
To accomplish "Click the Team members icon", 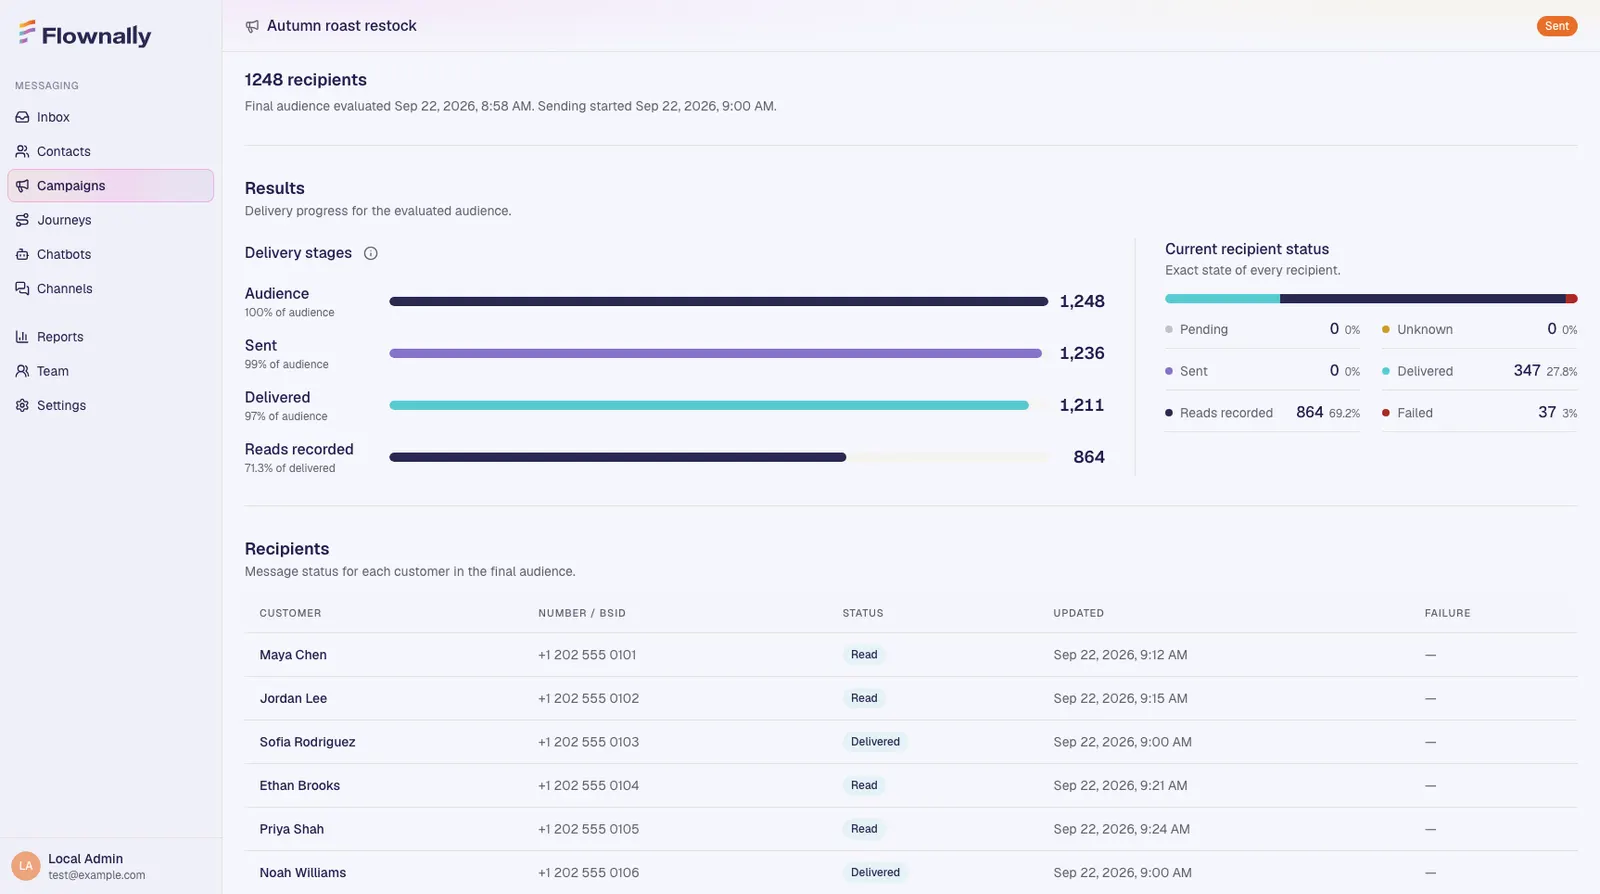I will point(22,371).
